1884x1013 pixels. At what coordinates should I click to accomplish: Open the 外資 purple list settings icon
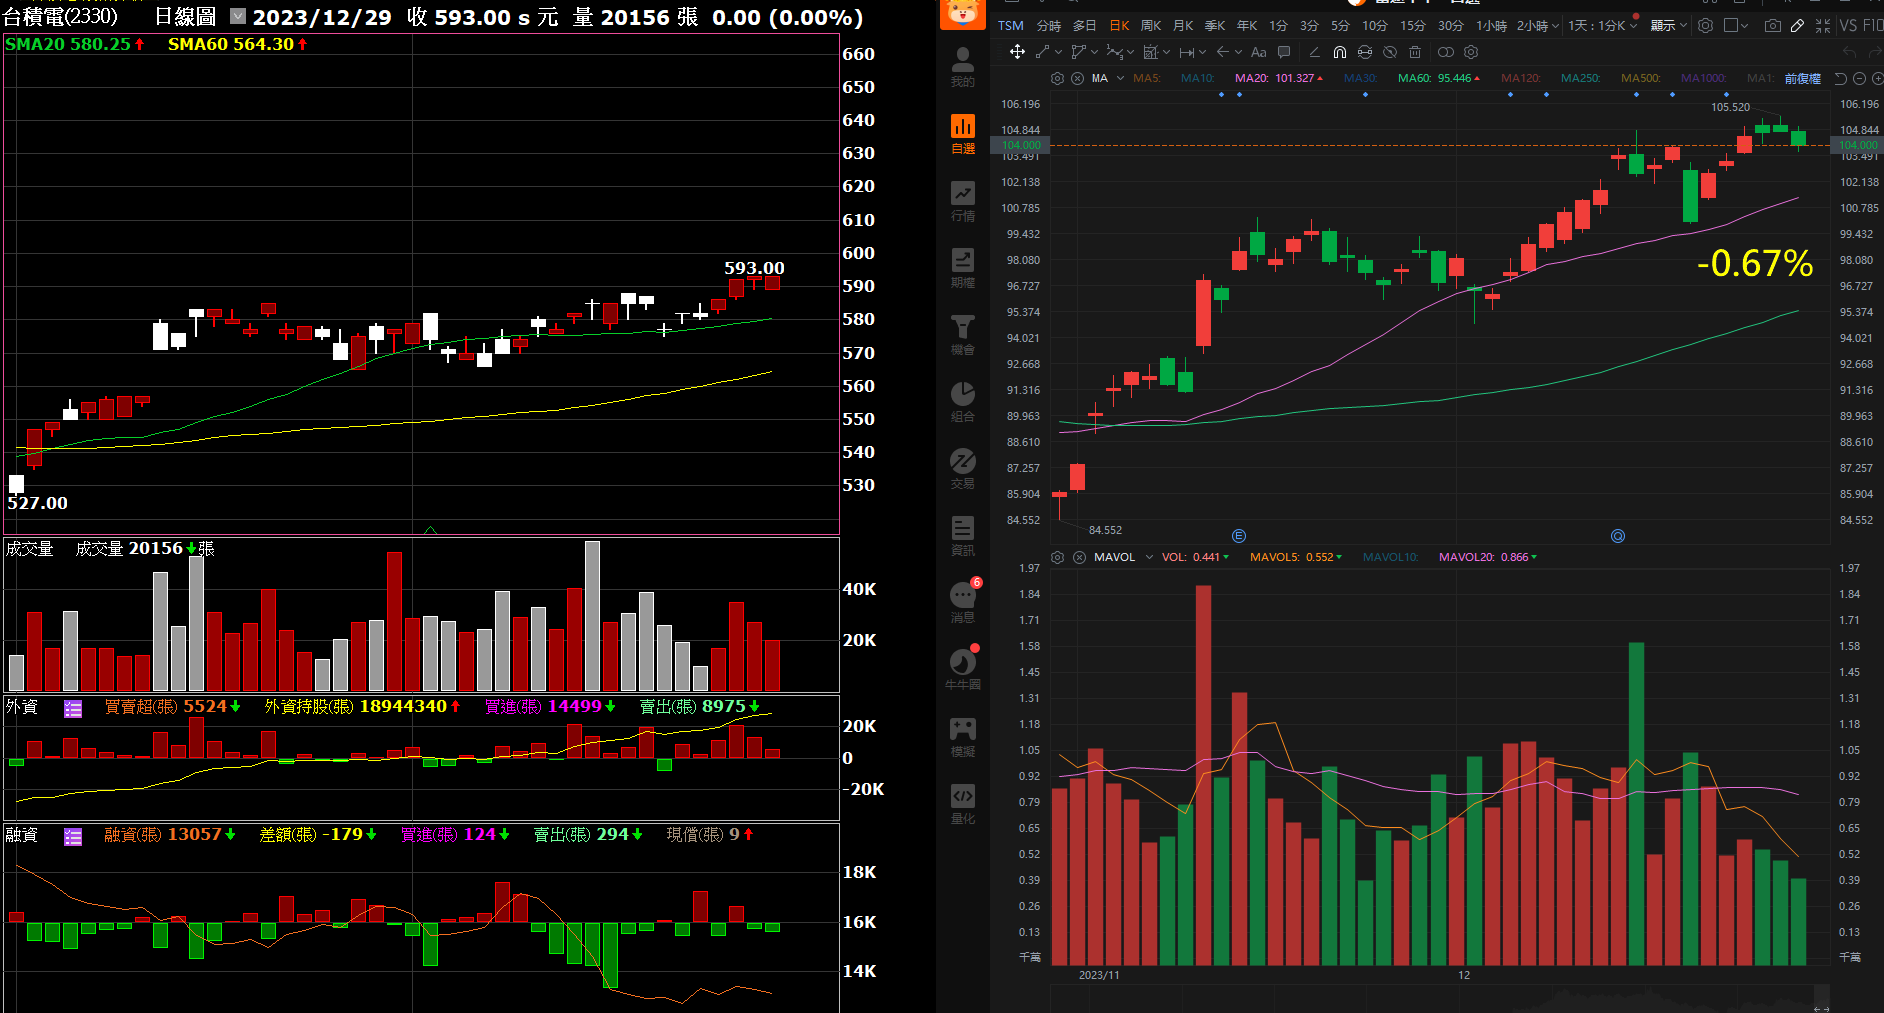73,708
